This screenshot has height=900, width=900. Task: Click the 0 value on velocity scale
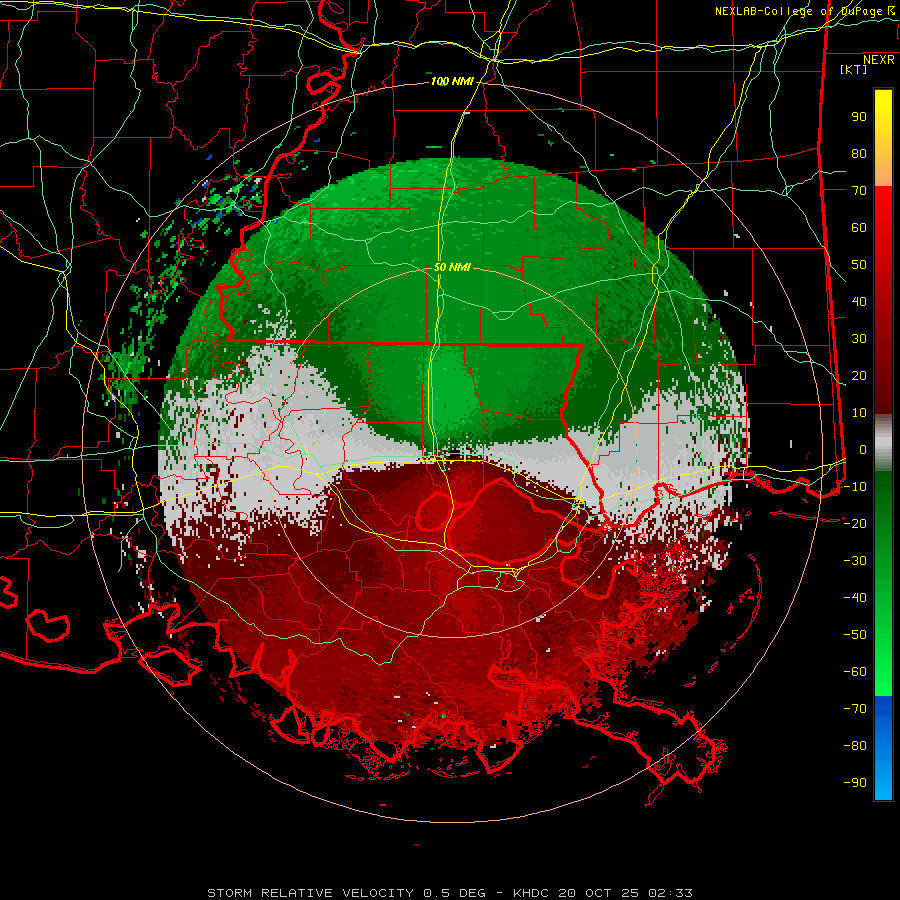[863, 450]
